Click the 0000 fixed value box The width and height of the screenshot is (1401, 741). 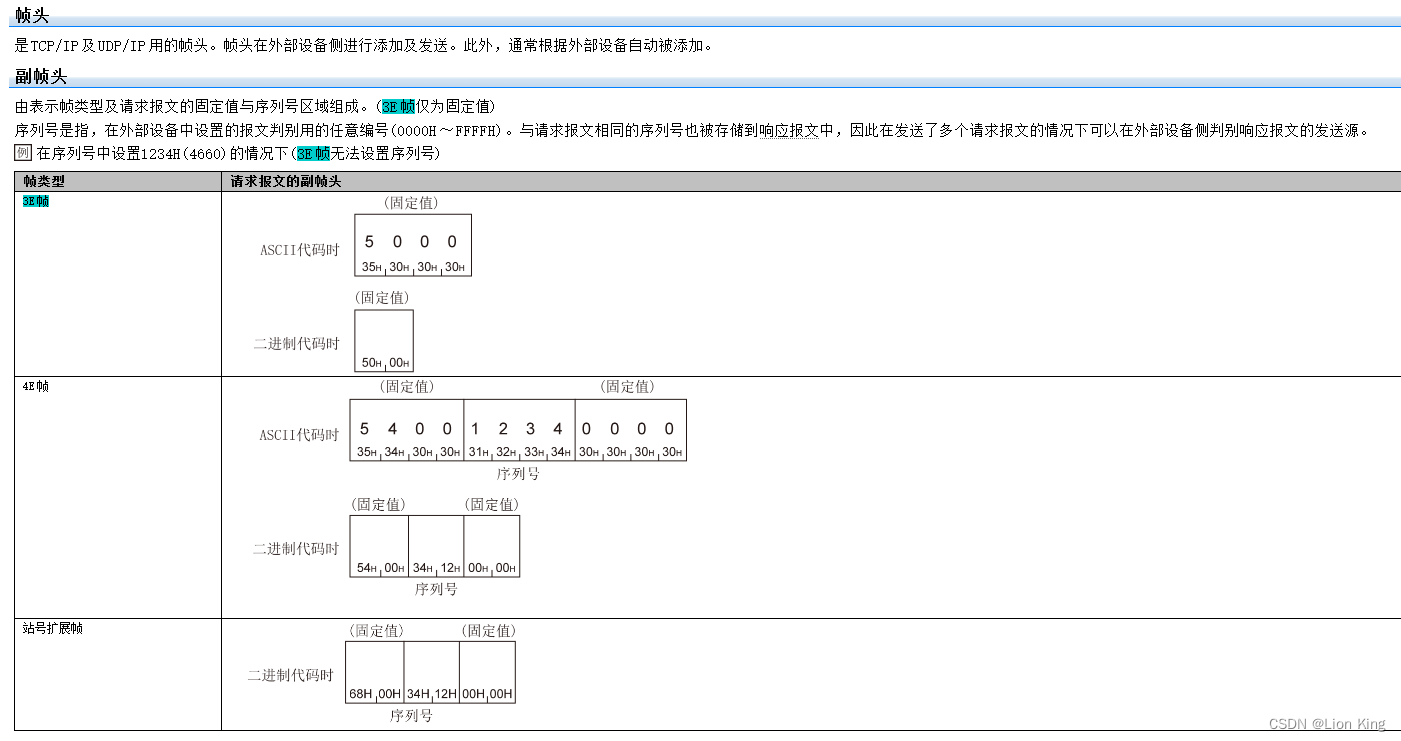coord(630,429)
